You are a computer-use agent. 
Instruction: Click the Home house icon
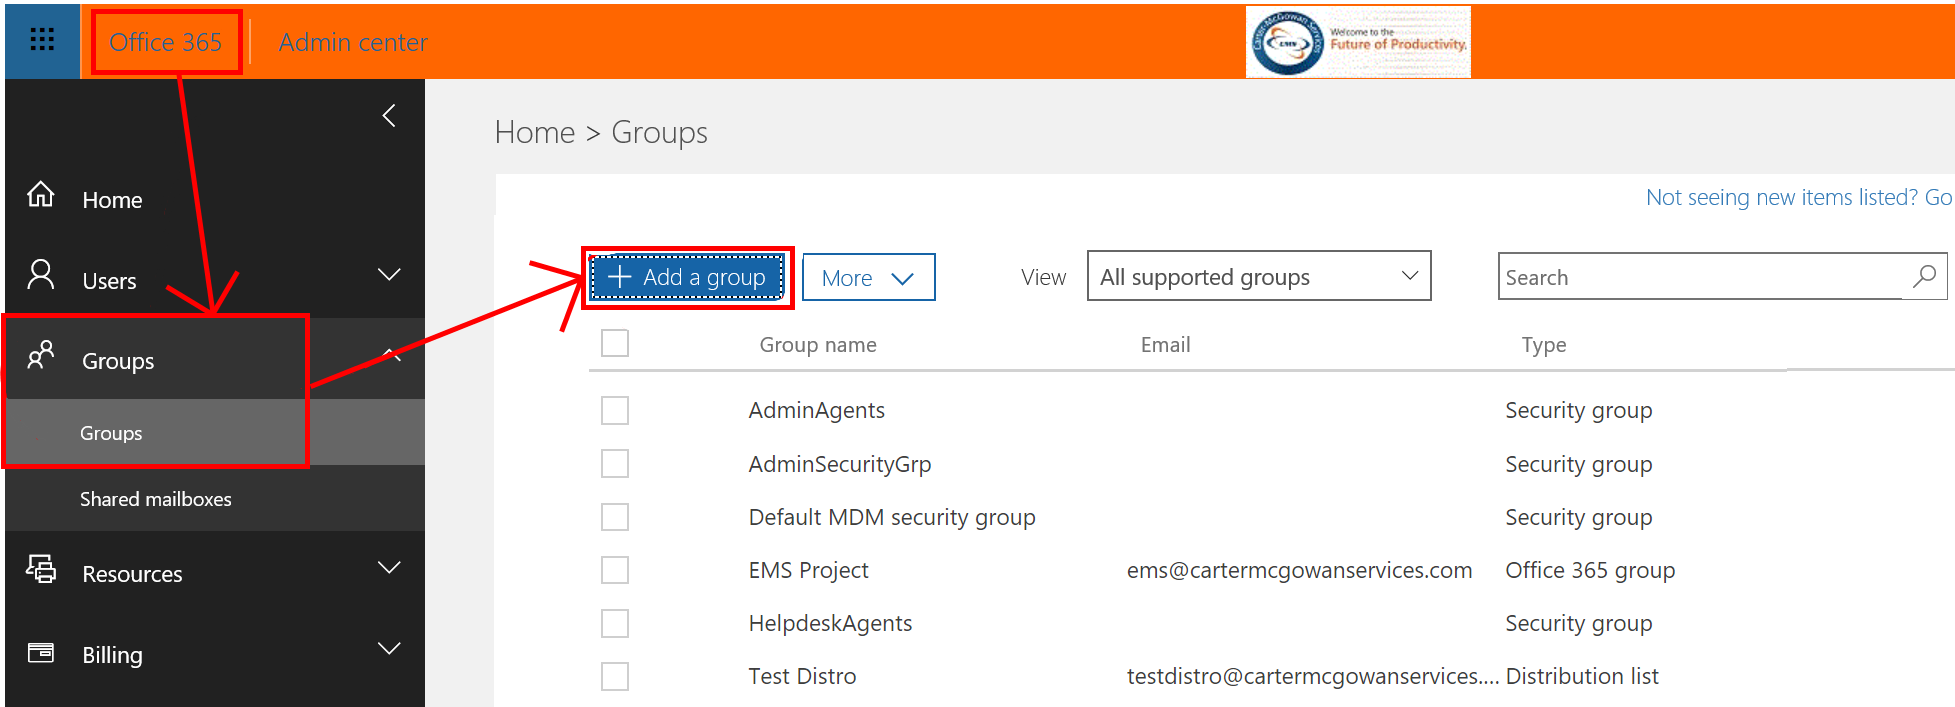(41, 194)
